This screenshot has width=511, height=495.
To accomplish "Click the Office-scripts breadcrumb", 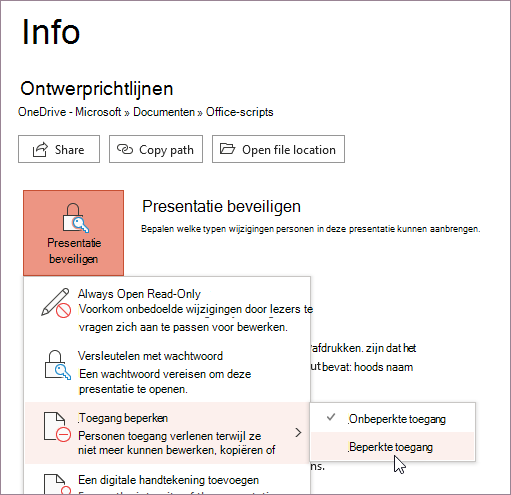I will (x=240, y=112).
